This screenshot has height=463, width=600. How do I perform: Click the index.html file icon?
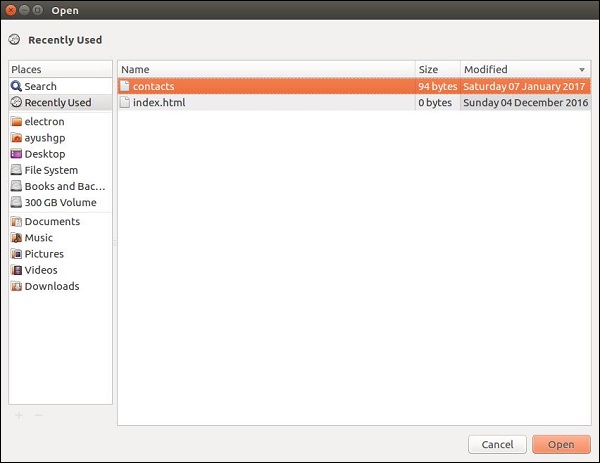(x=125, y=102)
